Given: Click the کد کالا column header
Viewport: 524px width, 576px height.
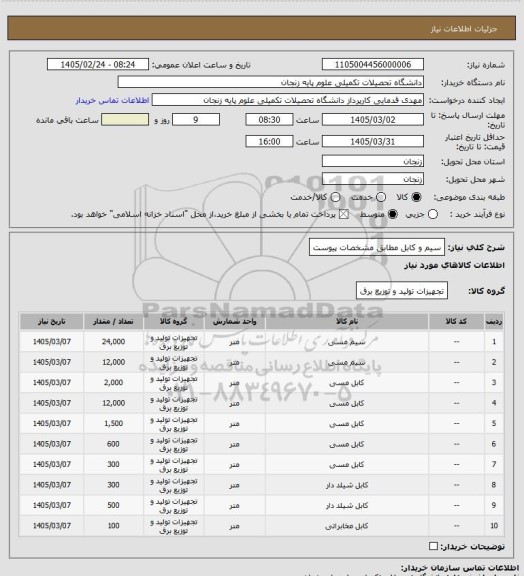Looking at the screenshot, I should (x=456, y=321).
